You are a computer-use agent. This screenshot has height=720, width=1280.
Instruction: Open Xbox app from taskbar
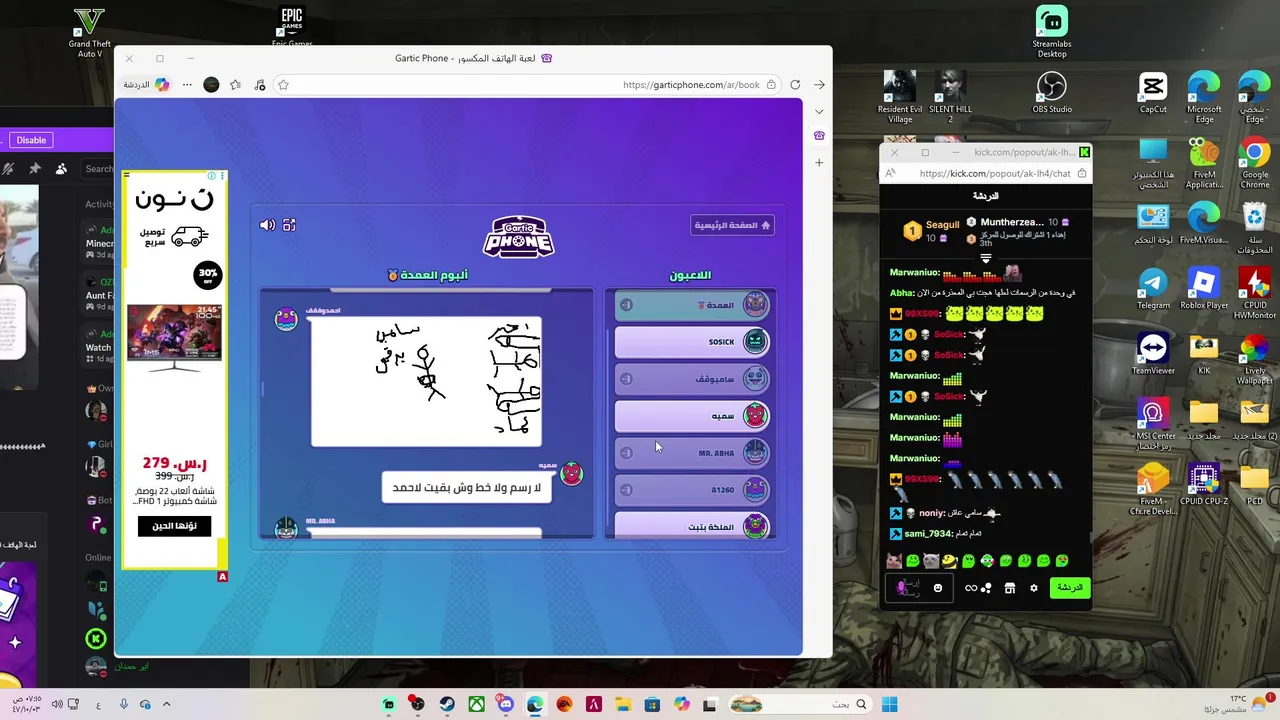click(x=477, y=705)
